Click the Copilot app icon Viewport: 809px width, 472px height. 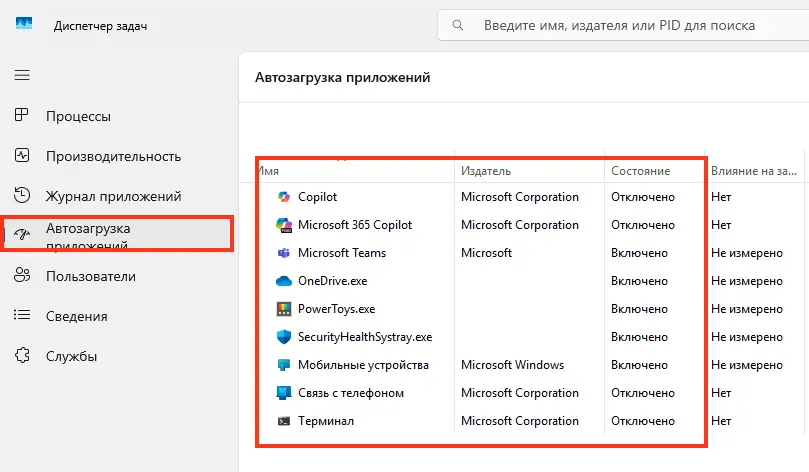tap(284, 197)
